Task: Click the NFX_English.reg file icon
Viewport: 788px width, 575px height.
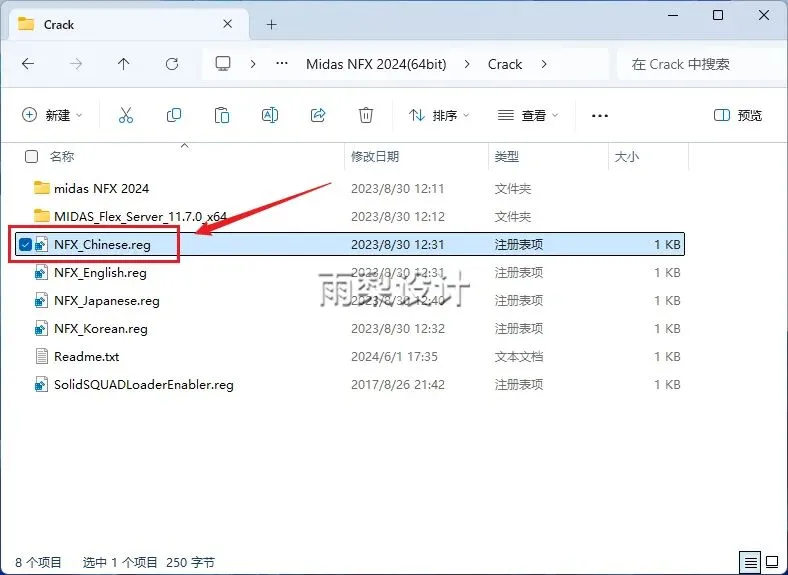Action: (x=41, y=272)
